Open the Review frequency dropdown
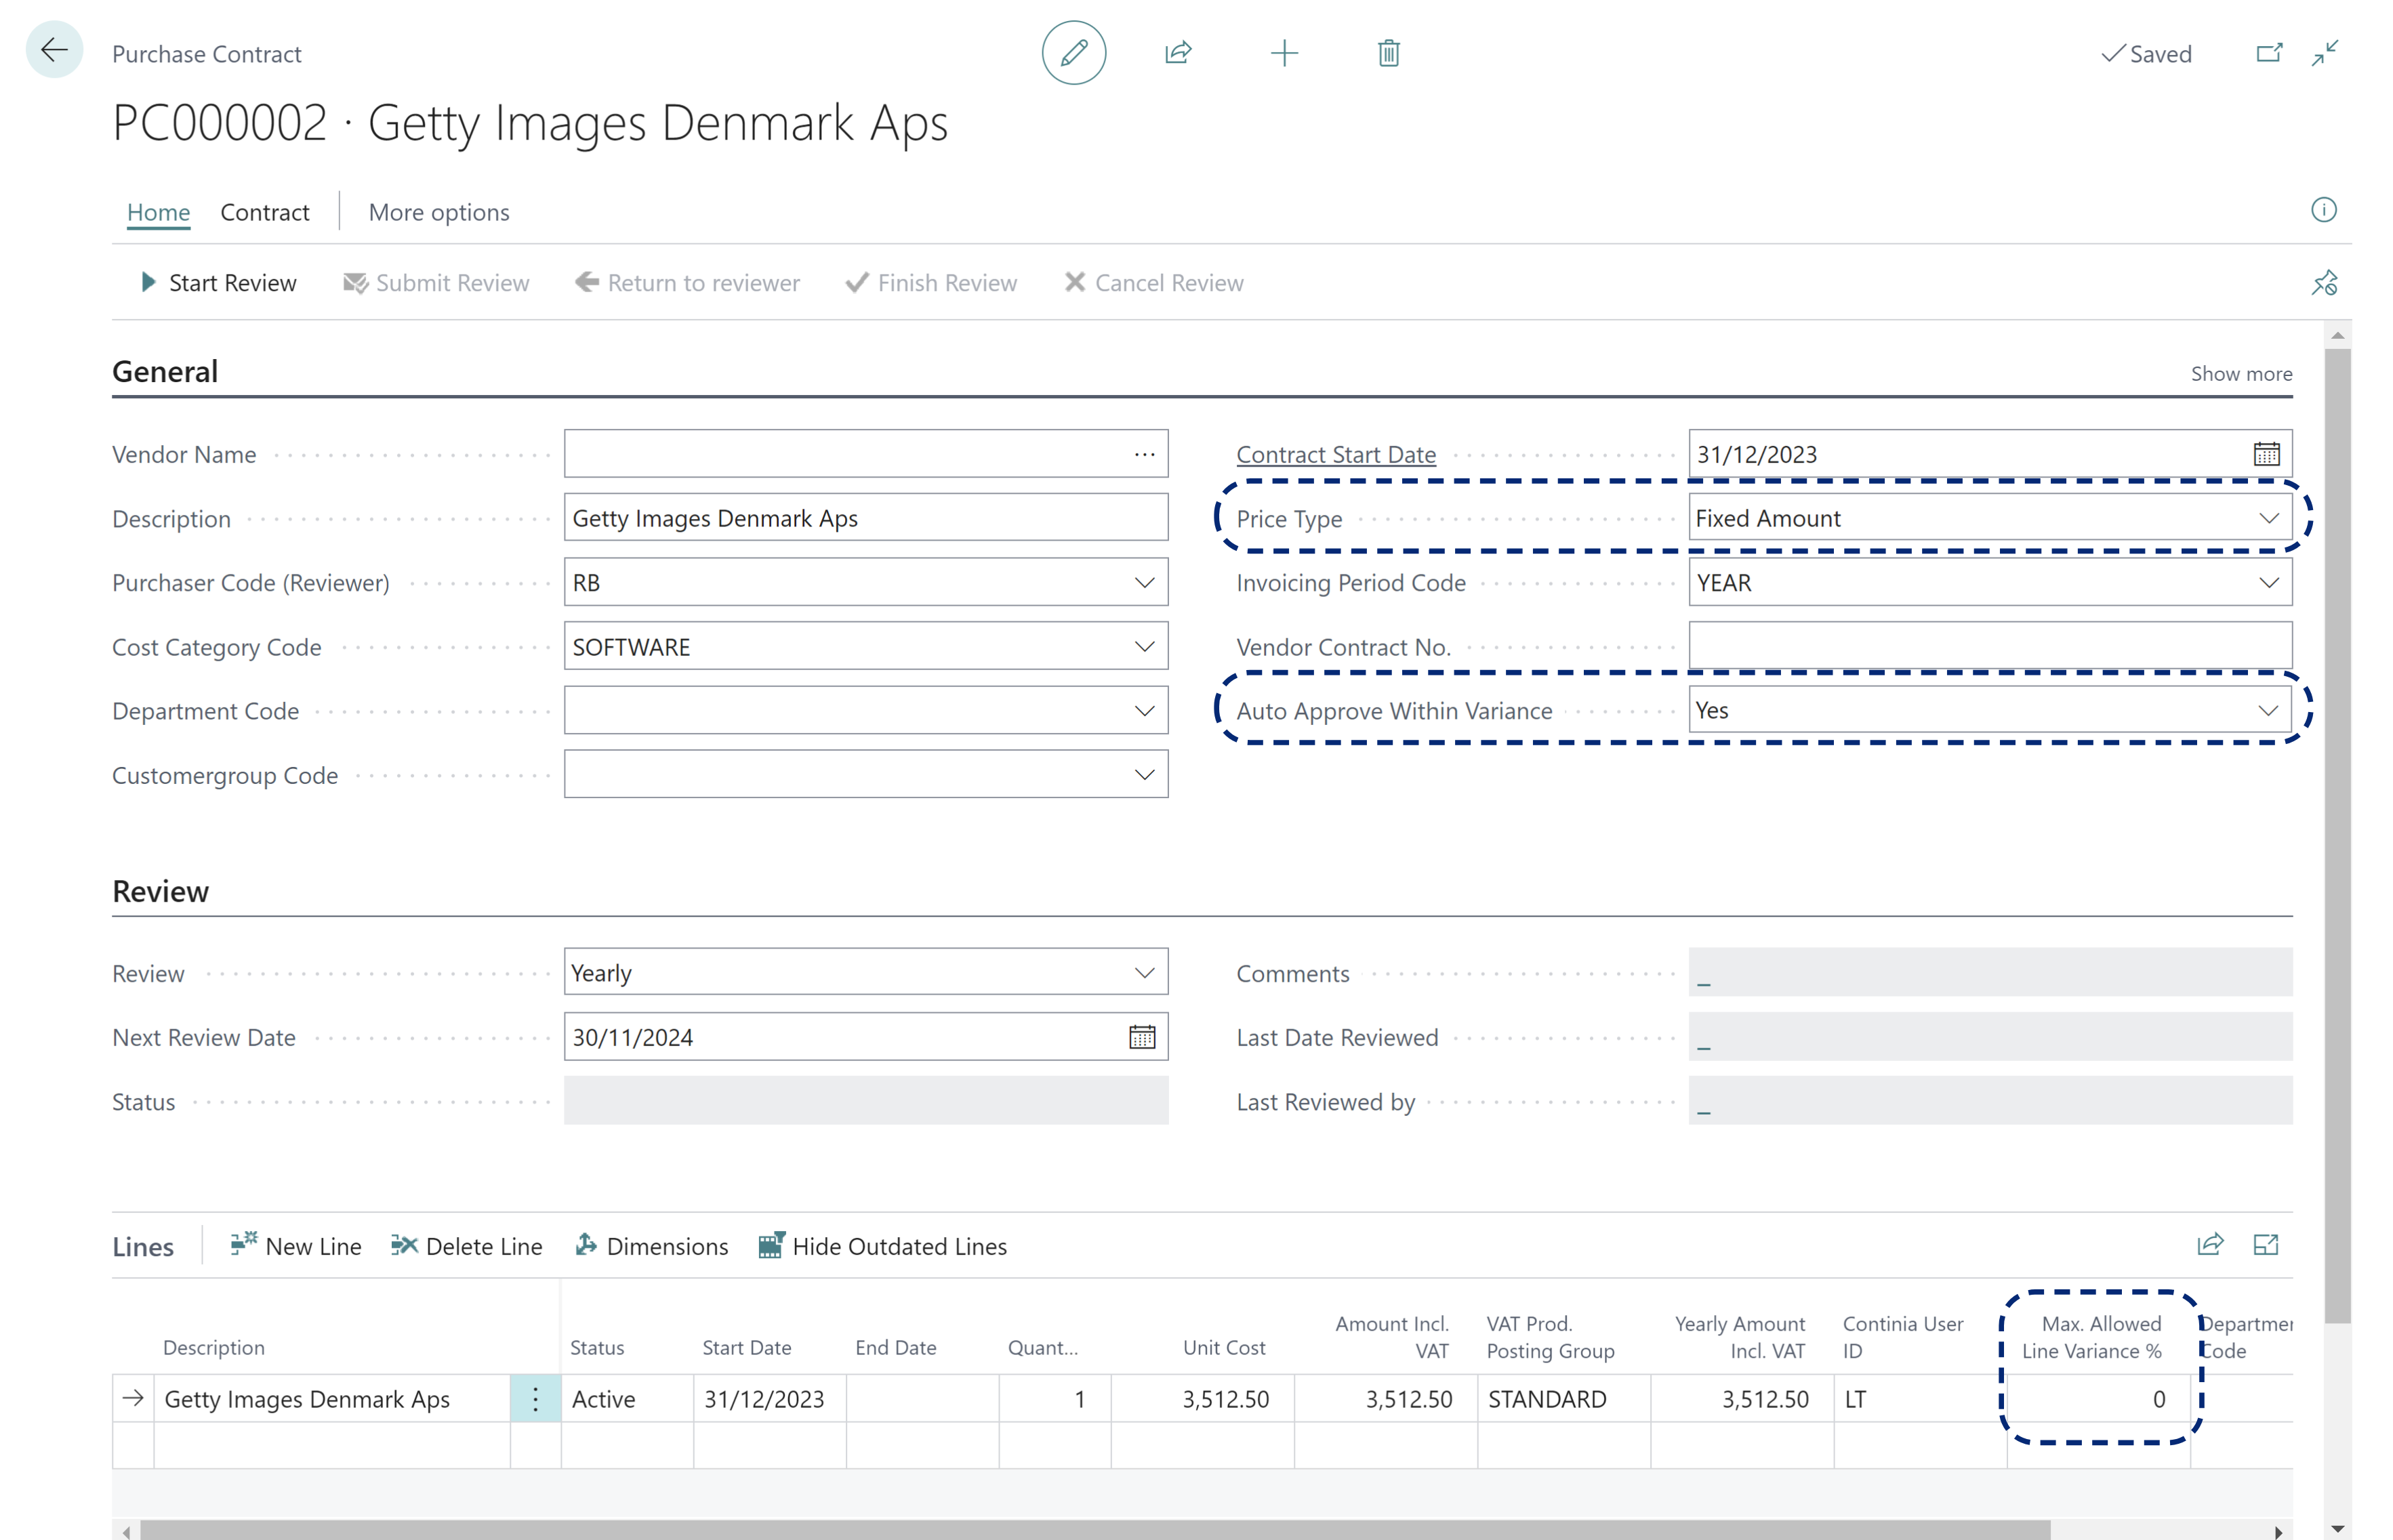This screenshot has height=1540, width=2393. click(1144, 973)
